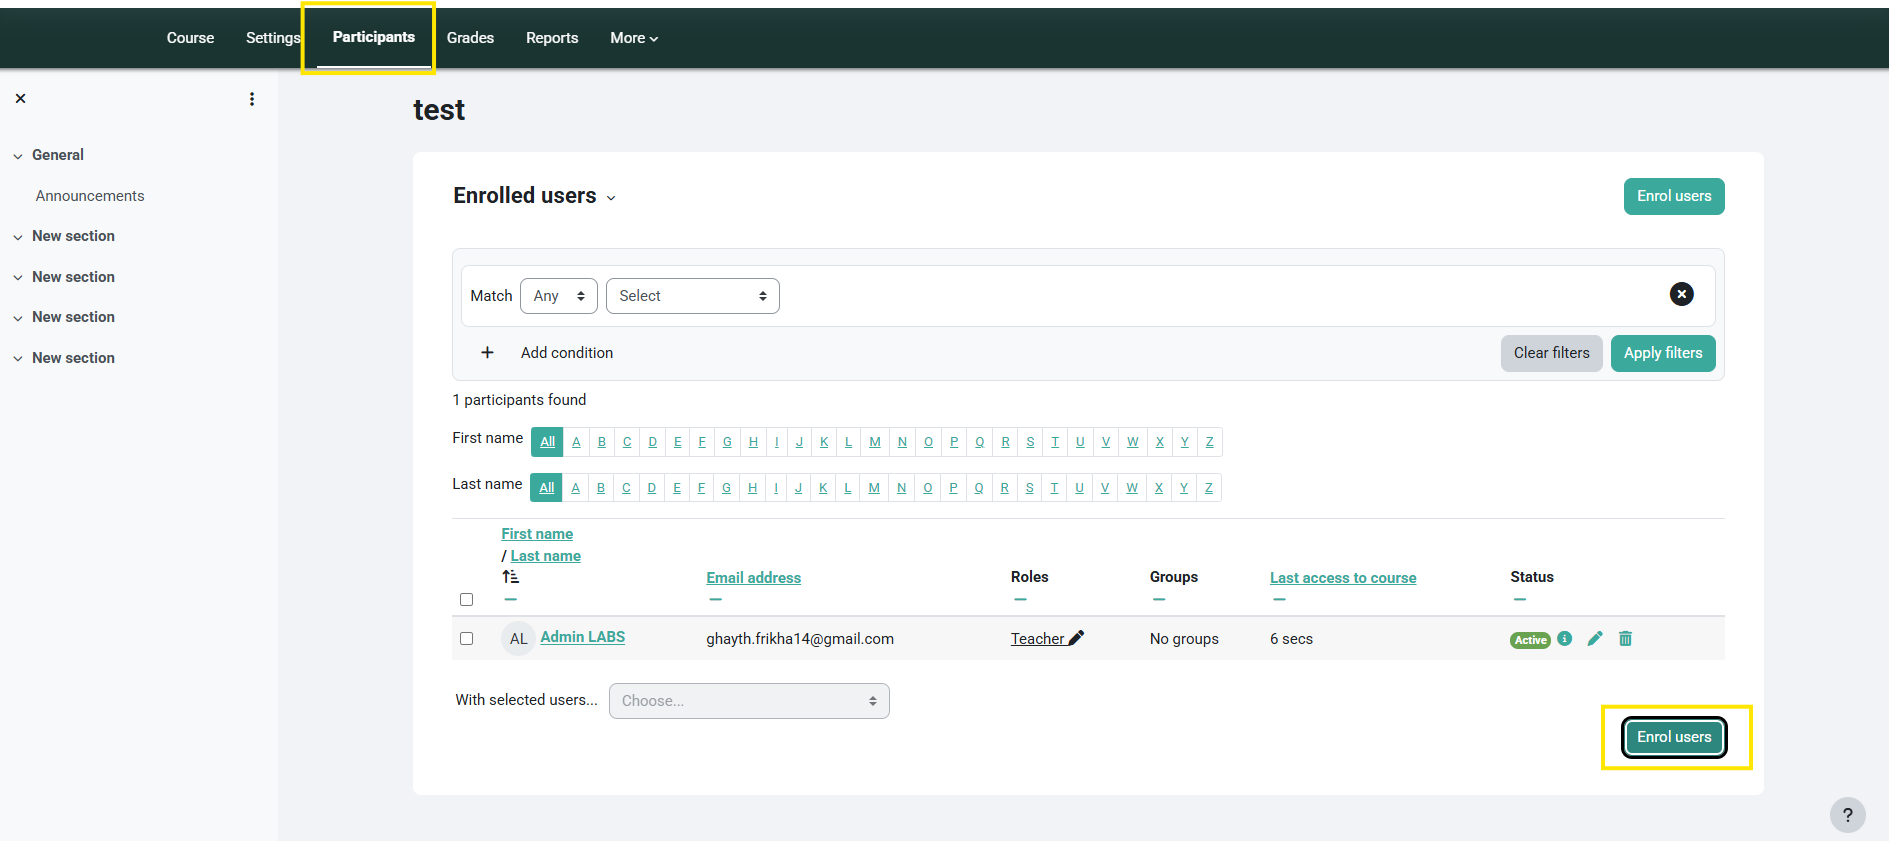Switch to the Grades tab

pyautogui.click(x=470, y=38)
